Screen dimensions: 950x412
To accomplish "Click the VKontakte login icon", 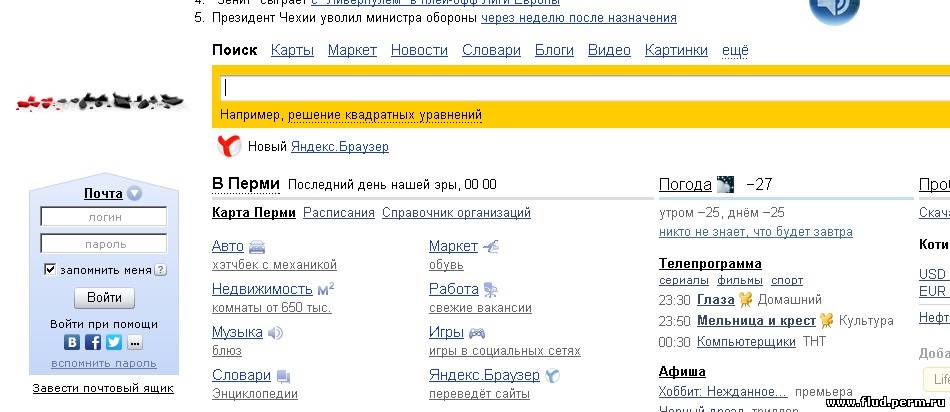I will pos(73,343).
